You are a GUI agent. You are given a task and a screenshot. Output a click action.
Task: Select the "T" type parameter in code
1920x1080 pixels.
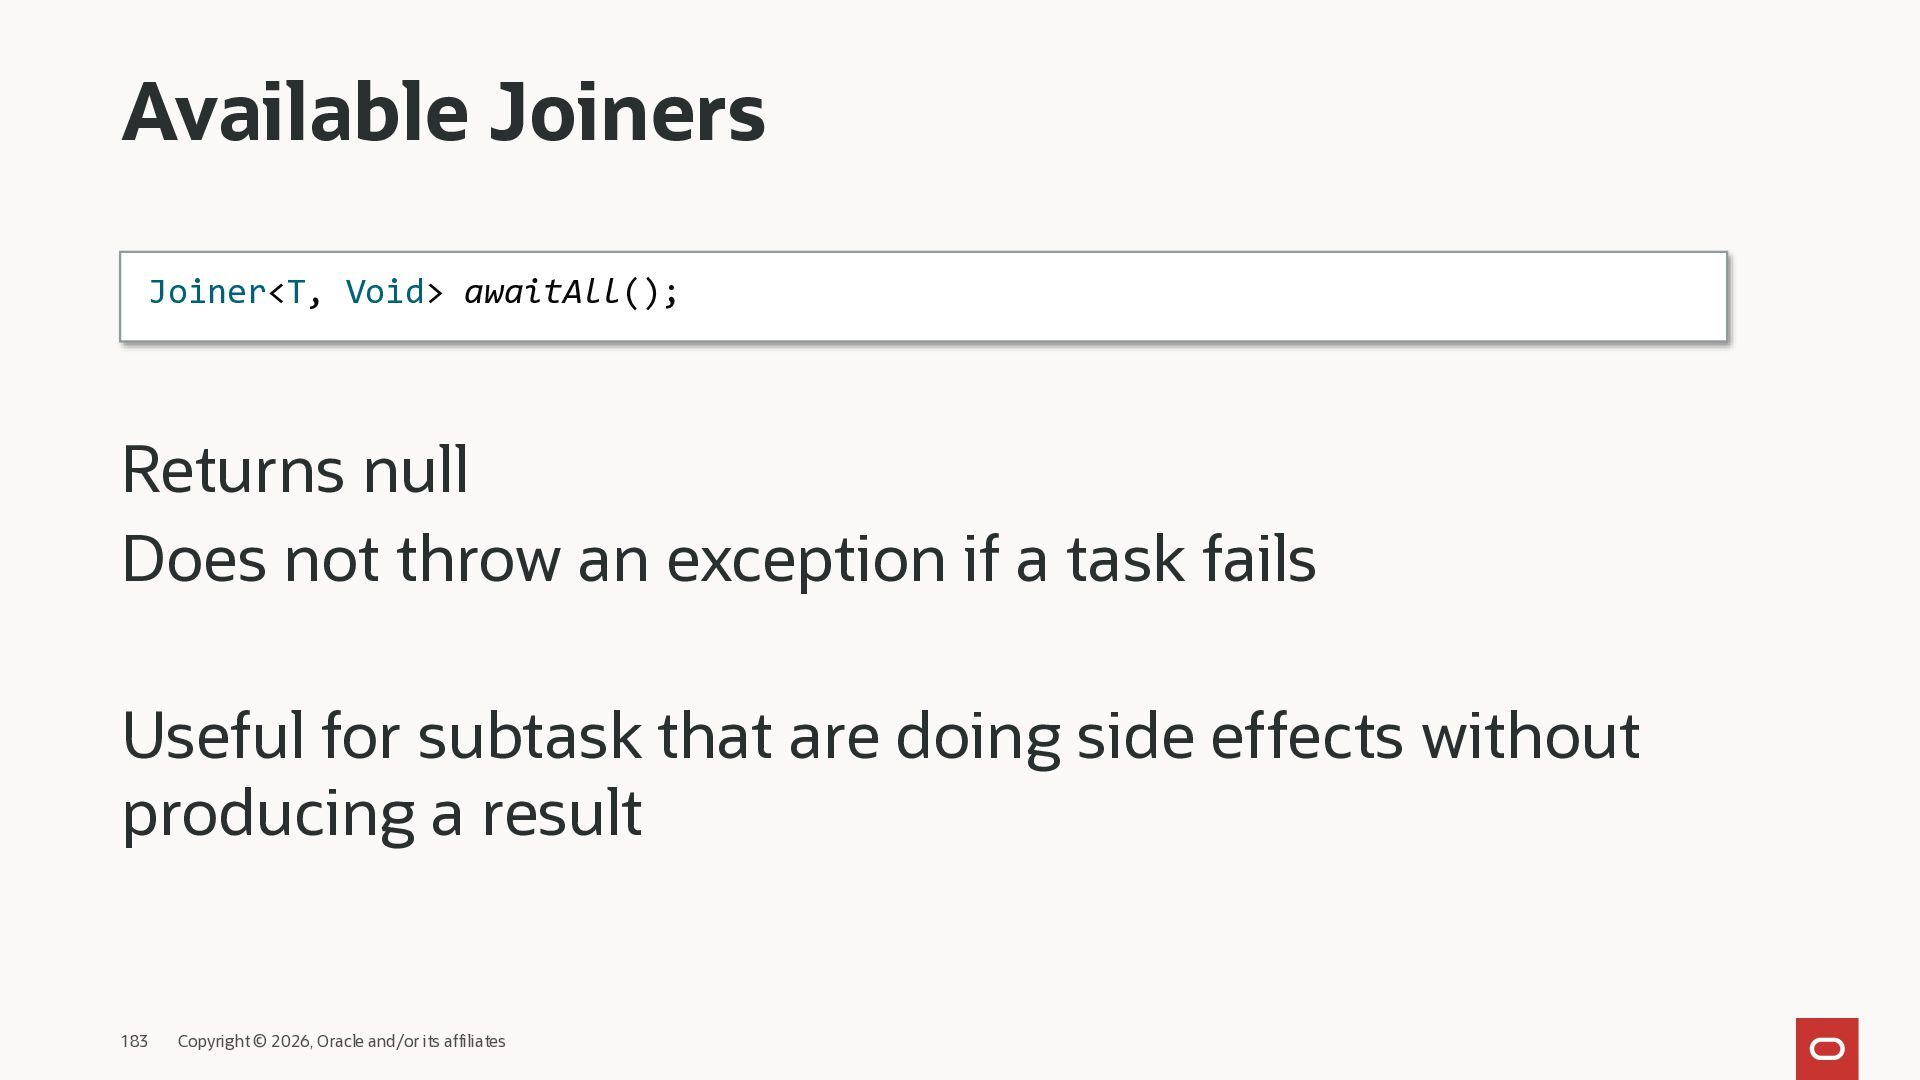296,292
